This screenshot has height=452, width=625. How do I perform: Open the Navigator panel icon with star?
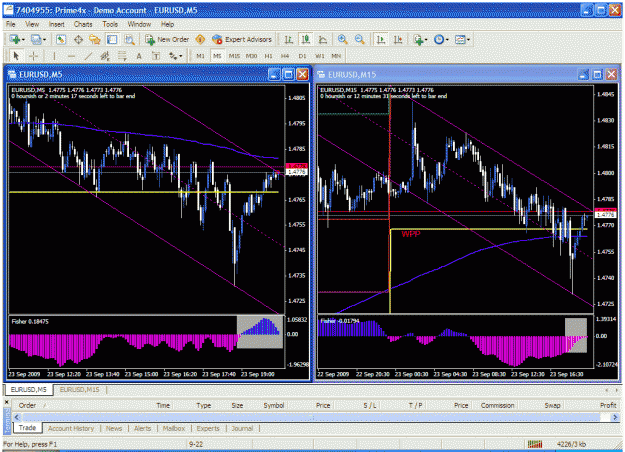[95, 39]
